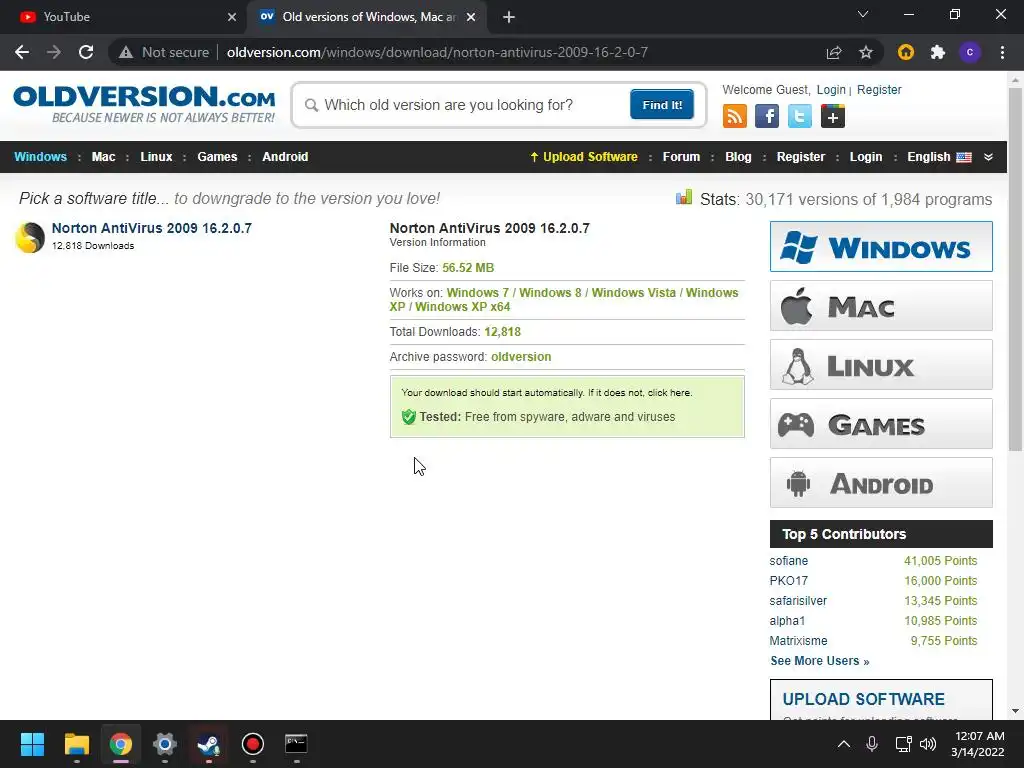1024x768 pixels.
Task: Click the Find It! search button
Action: 662,104
